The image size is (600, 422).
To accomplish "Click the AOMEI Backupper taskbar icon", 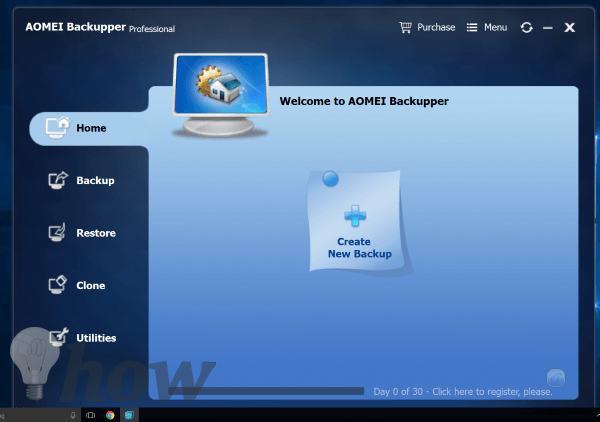I will point(129,415).
